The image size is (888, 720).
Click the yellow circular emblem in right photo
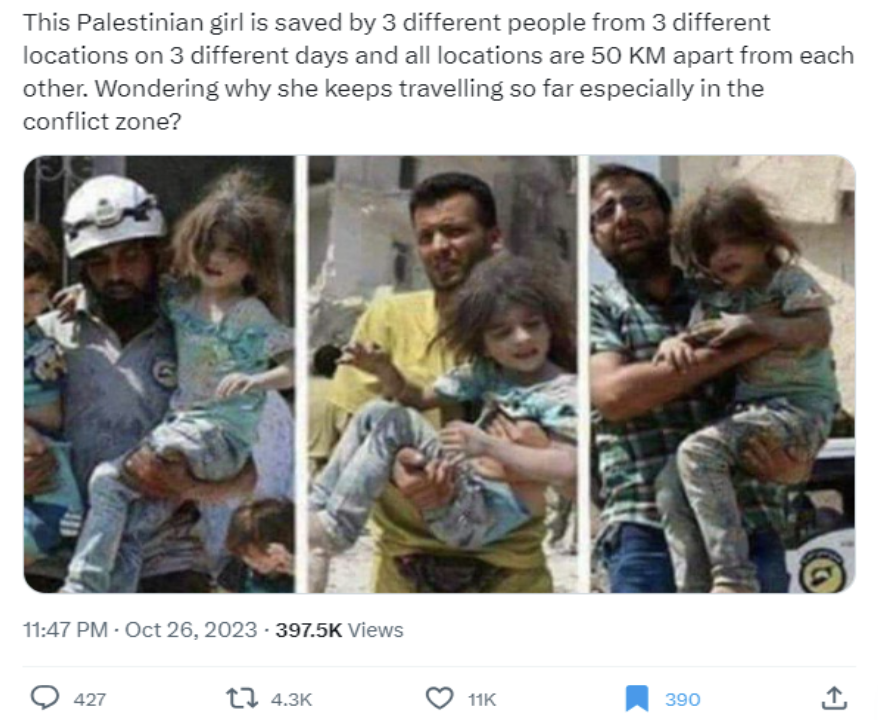point(822,569)
